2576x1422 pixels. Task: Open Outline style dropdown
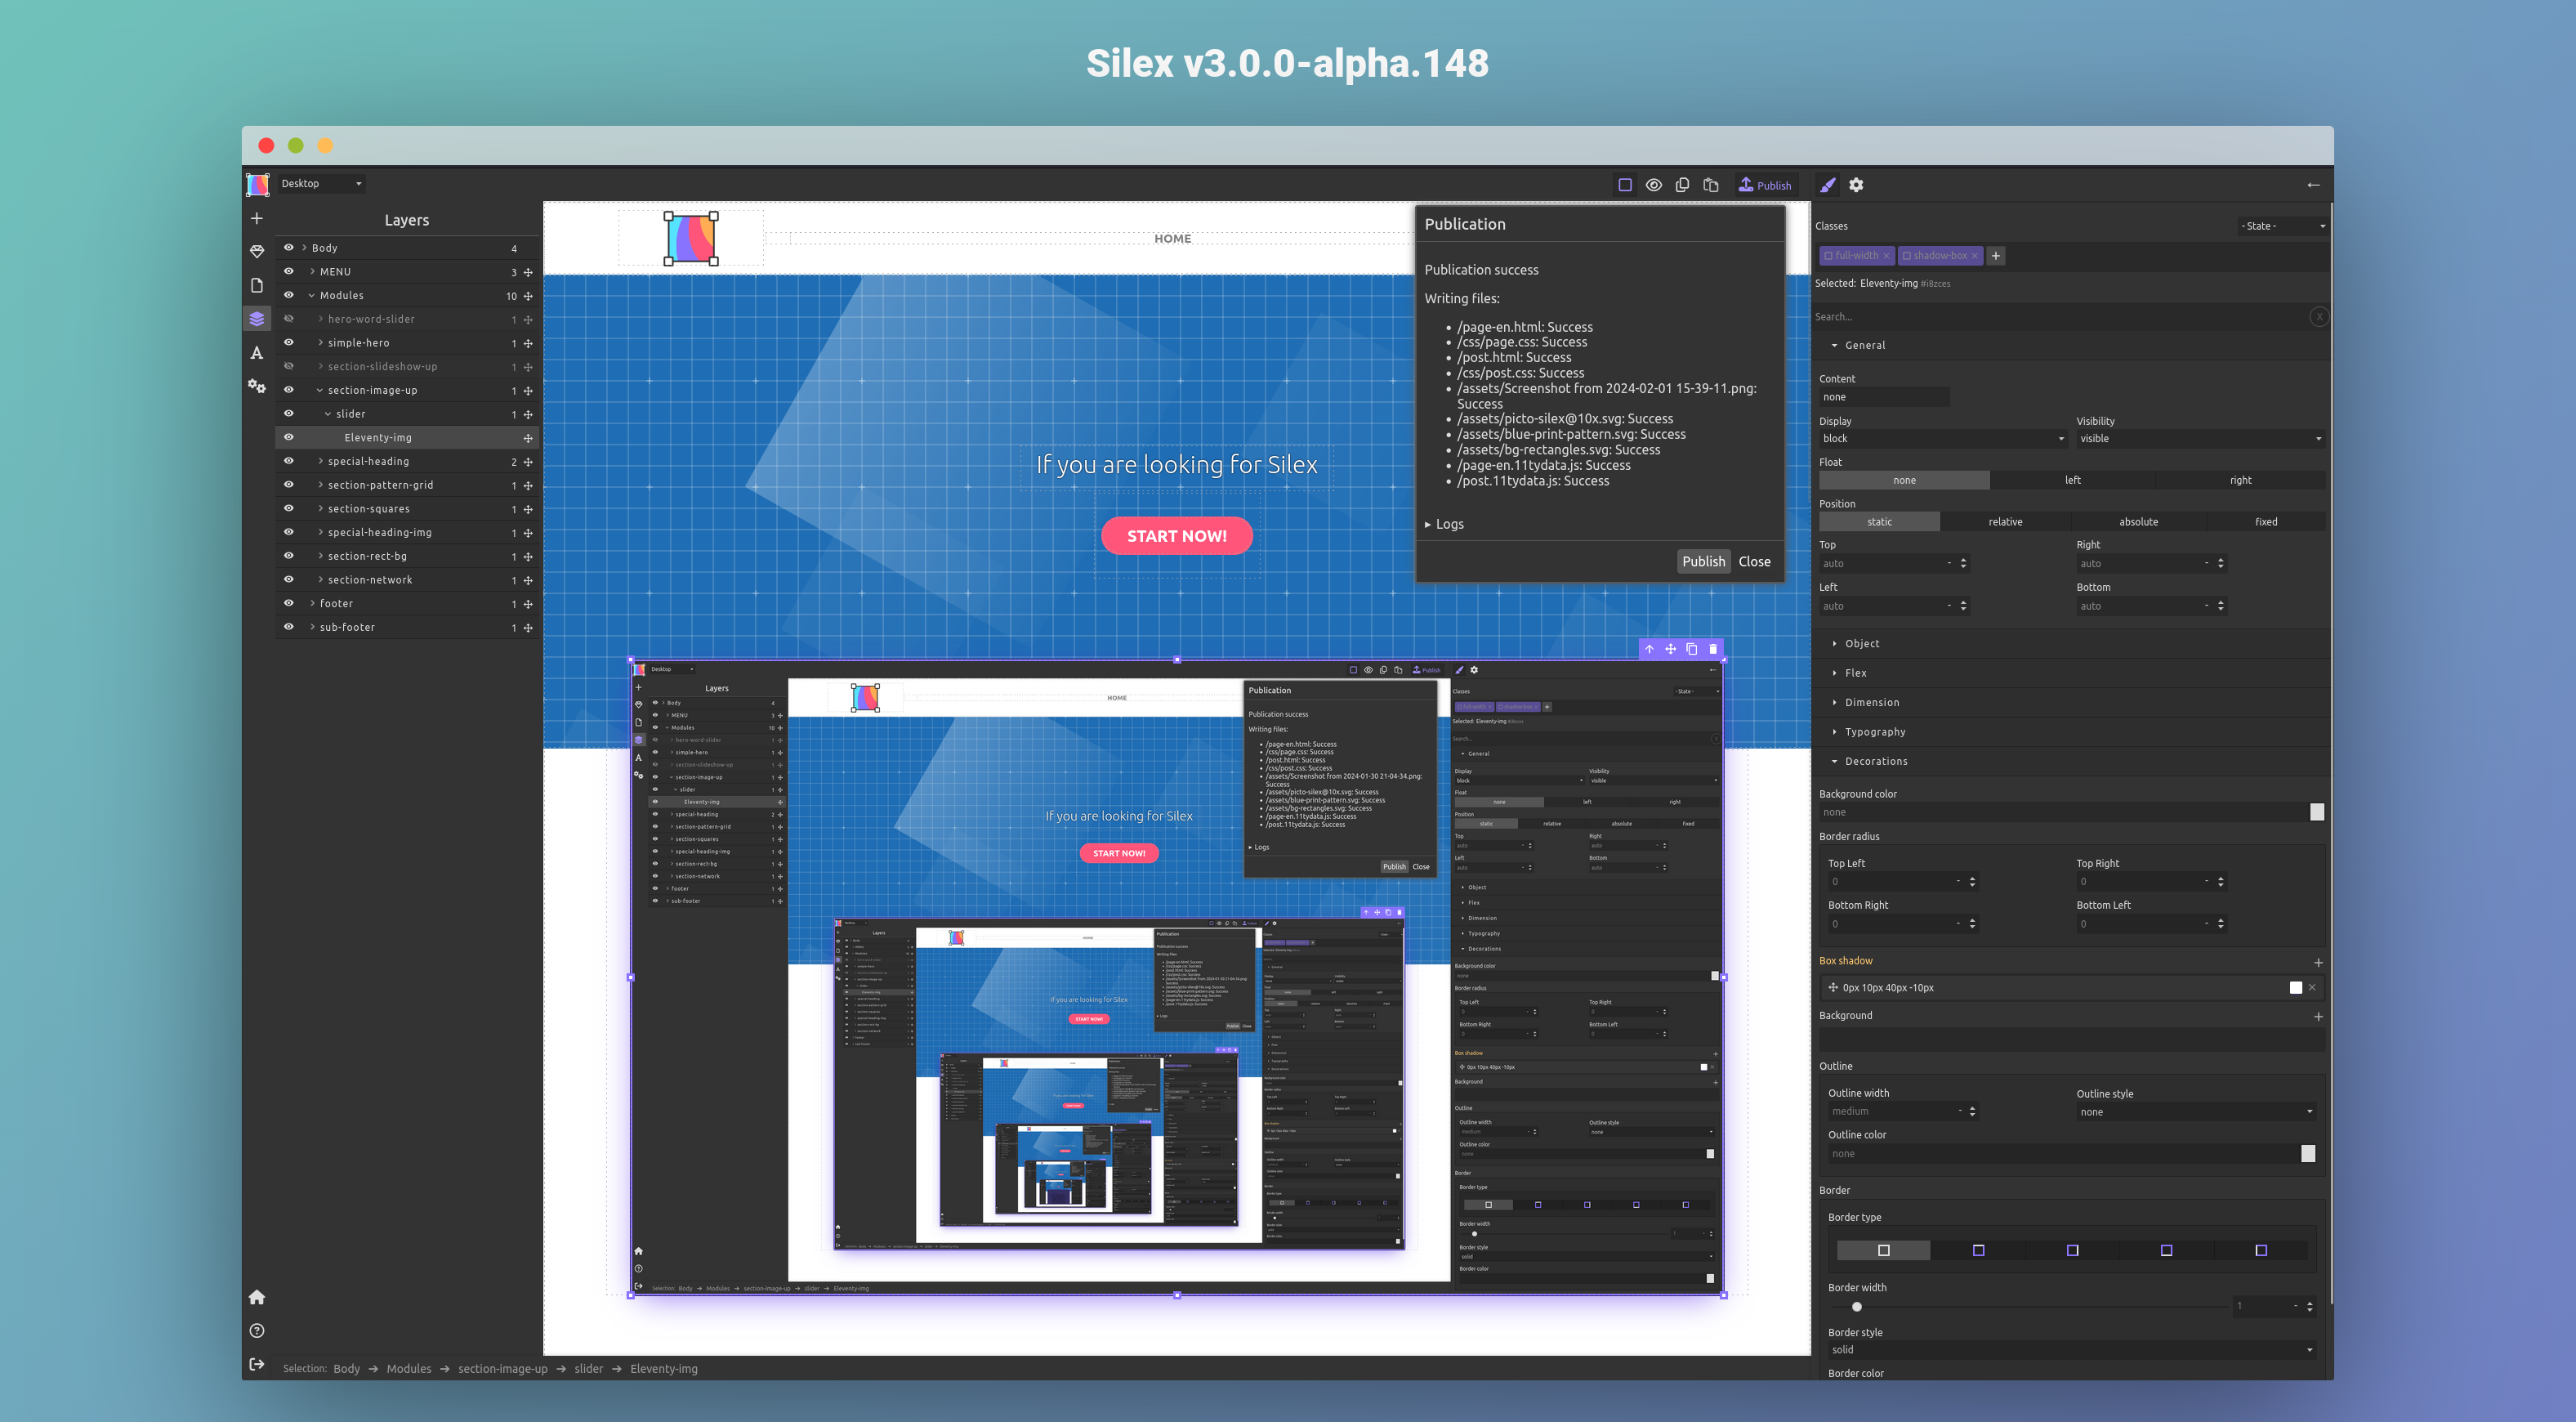[2196, 1112]
